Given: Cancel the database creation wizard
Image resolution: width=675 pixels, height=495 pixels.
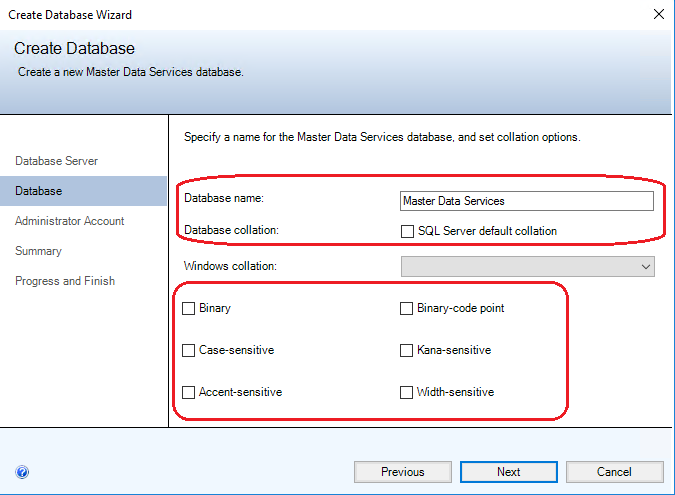Looking at the screenshot, I should tap(614, 472).
